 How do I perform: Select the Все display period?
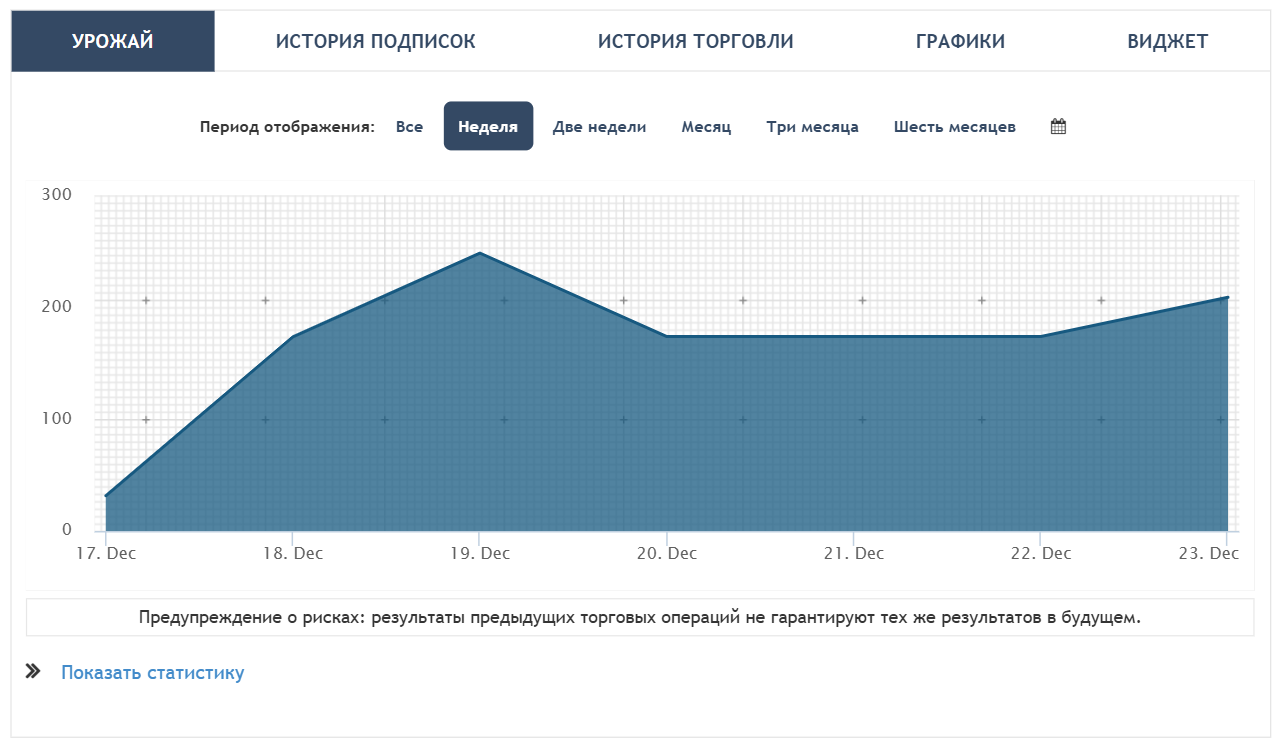(409, 127)
